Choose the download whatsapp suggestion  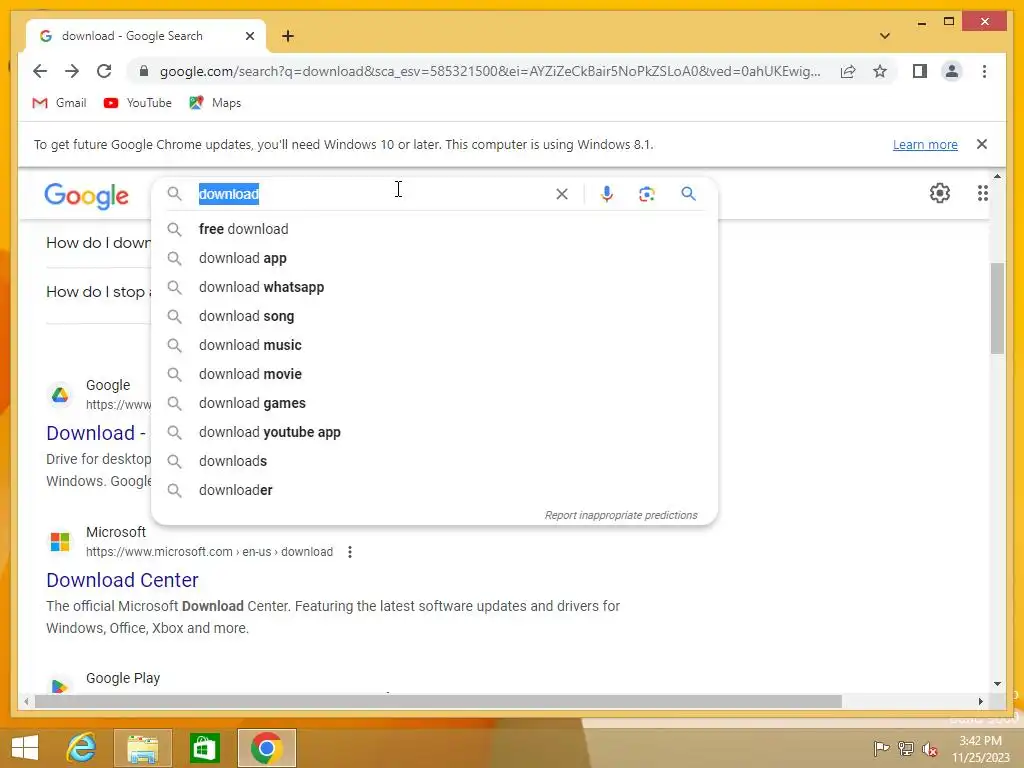tap(434, 287)
